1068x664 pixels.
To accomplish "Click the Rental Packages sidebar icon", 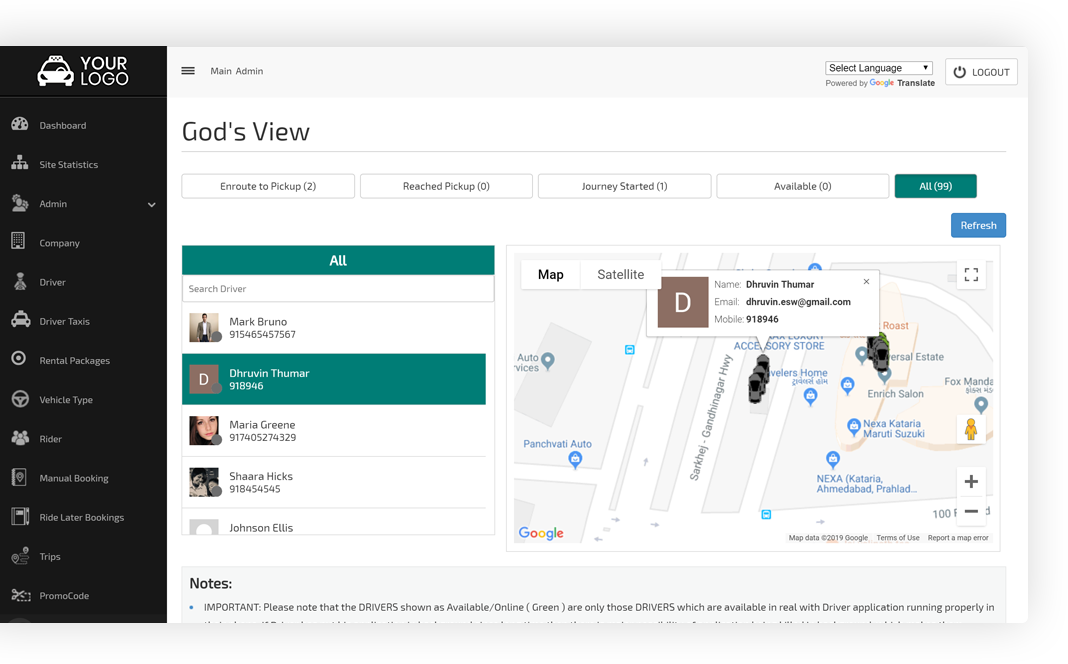I will point(20,360).
